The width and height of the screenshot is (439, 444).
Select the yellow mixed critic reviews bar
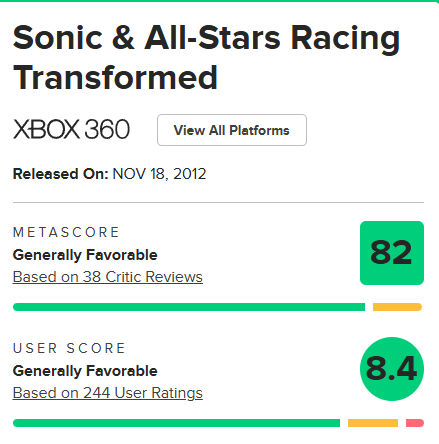click(x=397, y=307)
